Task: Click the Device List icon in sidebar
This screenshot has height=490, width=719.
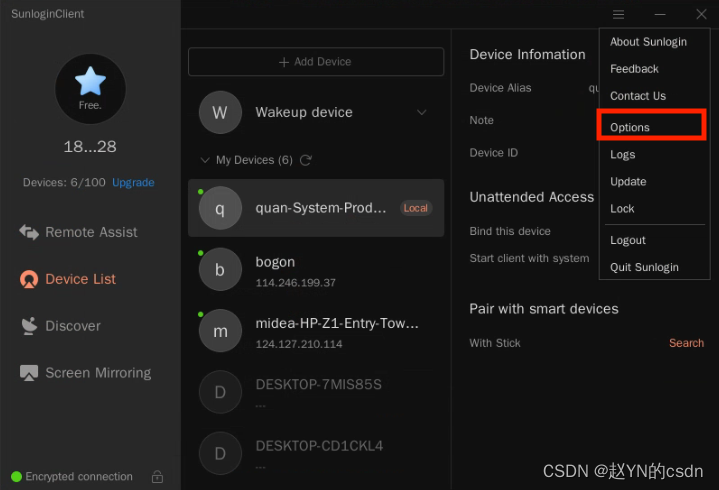Action: pyautogui.click(x=29, y=279)
